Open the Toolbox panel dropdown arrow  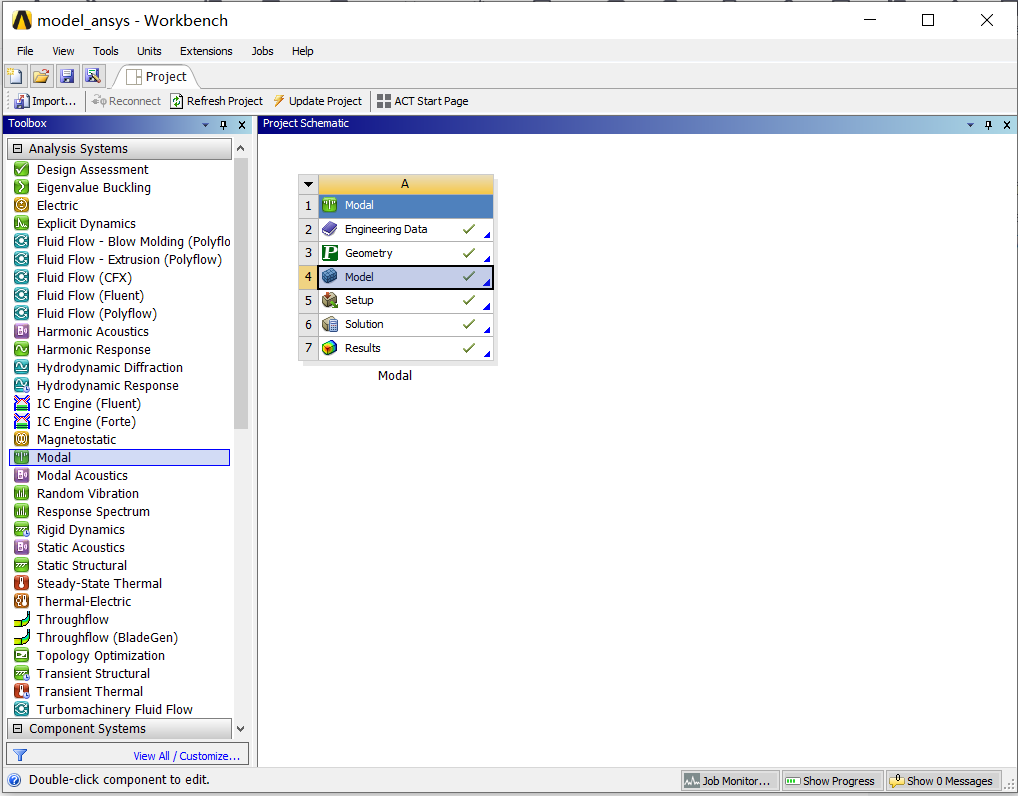[x=205, y=125]
